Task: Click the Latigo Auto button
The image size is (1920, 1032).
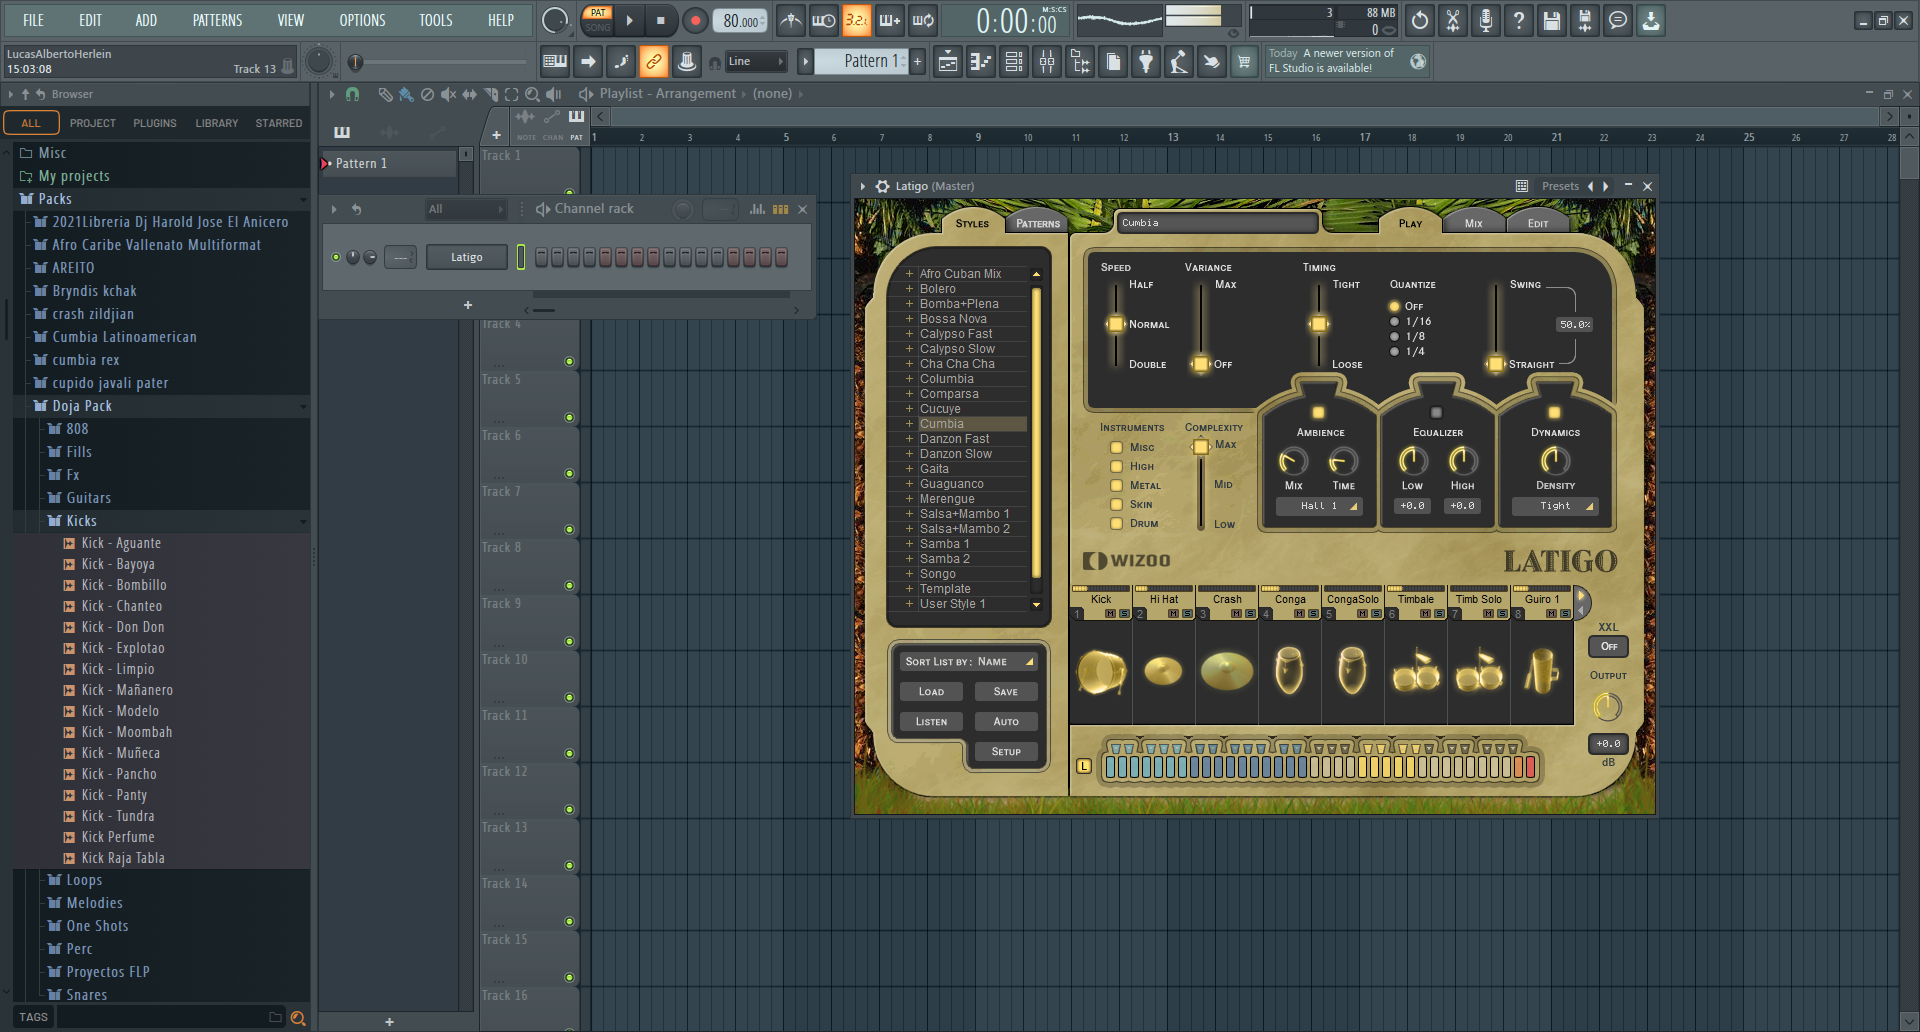Action: pos(1006,722)
